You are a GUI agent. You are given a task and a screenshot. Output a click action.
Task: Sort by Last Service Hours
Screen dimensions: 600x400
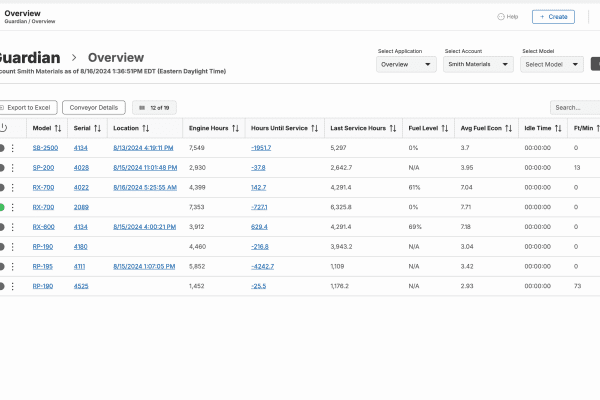point(393,128)
